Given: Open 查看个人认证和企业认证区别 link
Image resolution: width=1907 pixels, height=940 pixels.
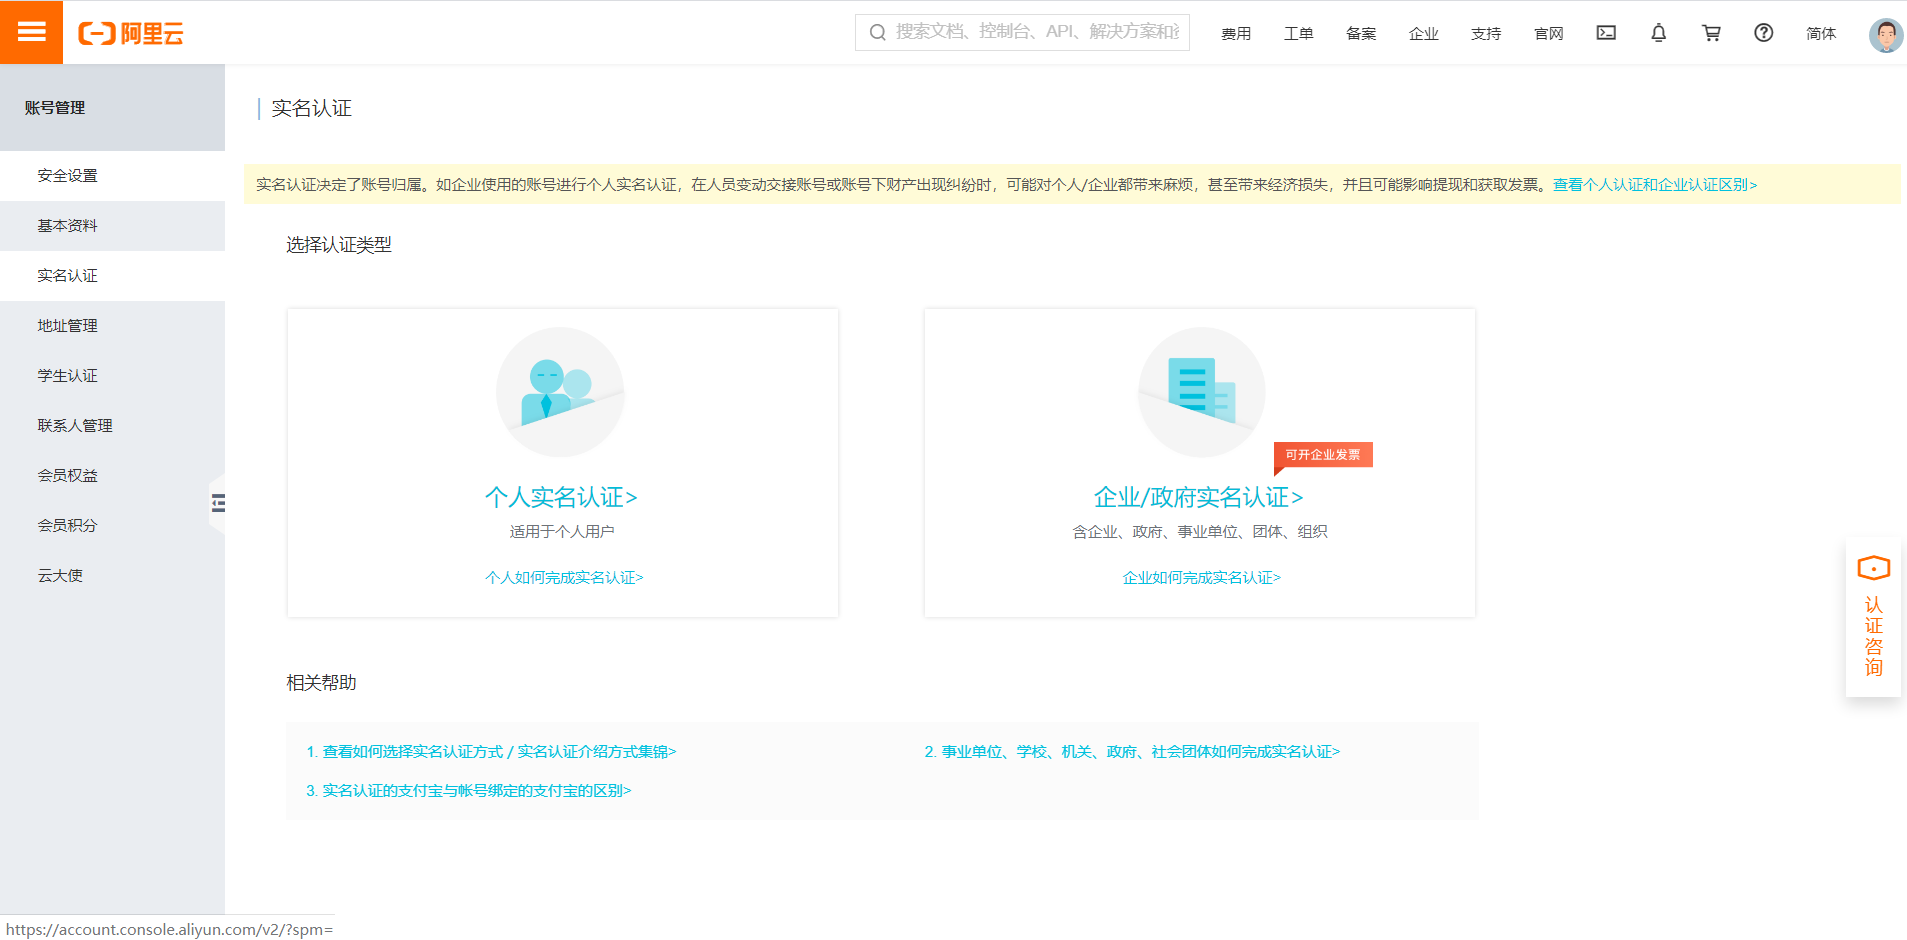Looking at the screenshot, I should pyautogui.click(x=1654, y=185).
